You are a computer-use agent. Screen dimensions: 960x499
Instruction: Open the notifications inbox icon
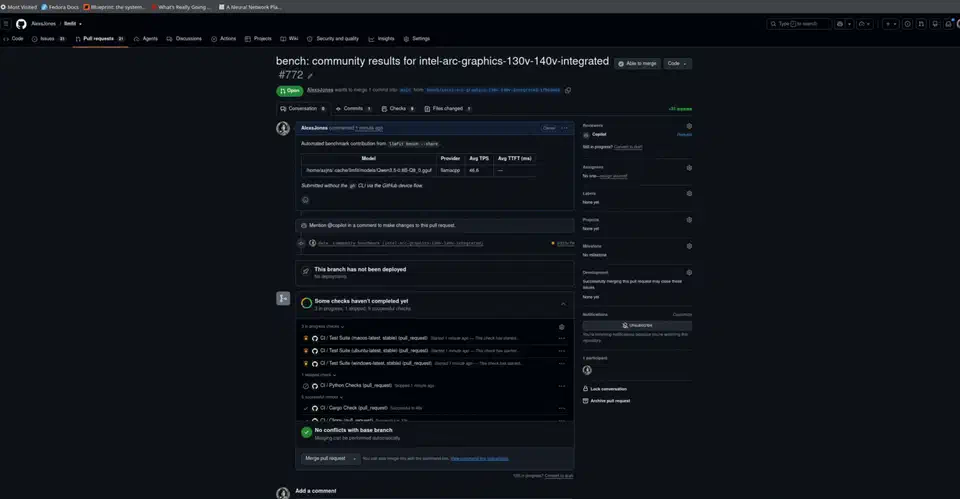tap(948, 24)
